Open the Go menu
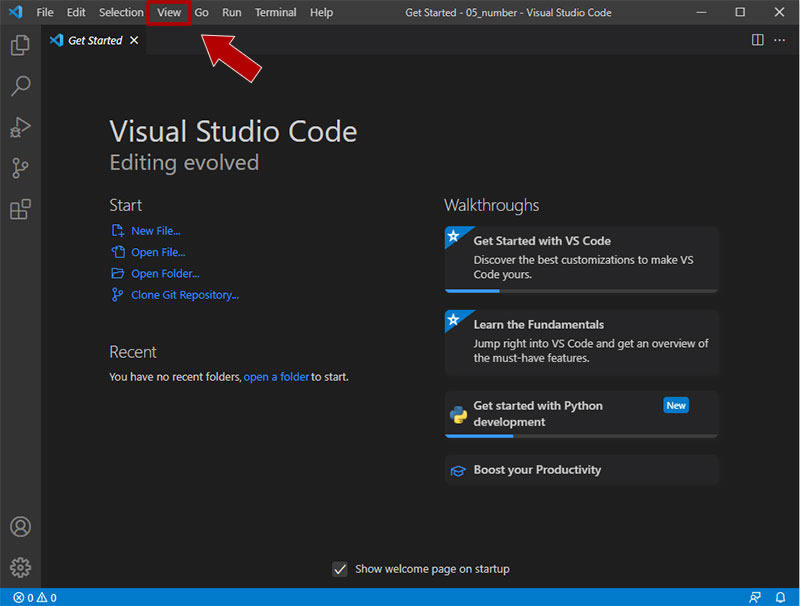The image size is (800, 606). point(202,12)
